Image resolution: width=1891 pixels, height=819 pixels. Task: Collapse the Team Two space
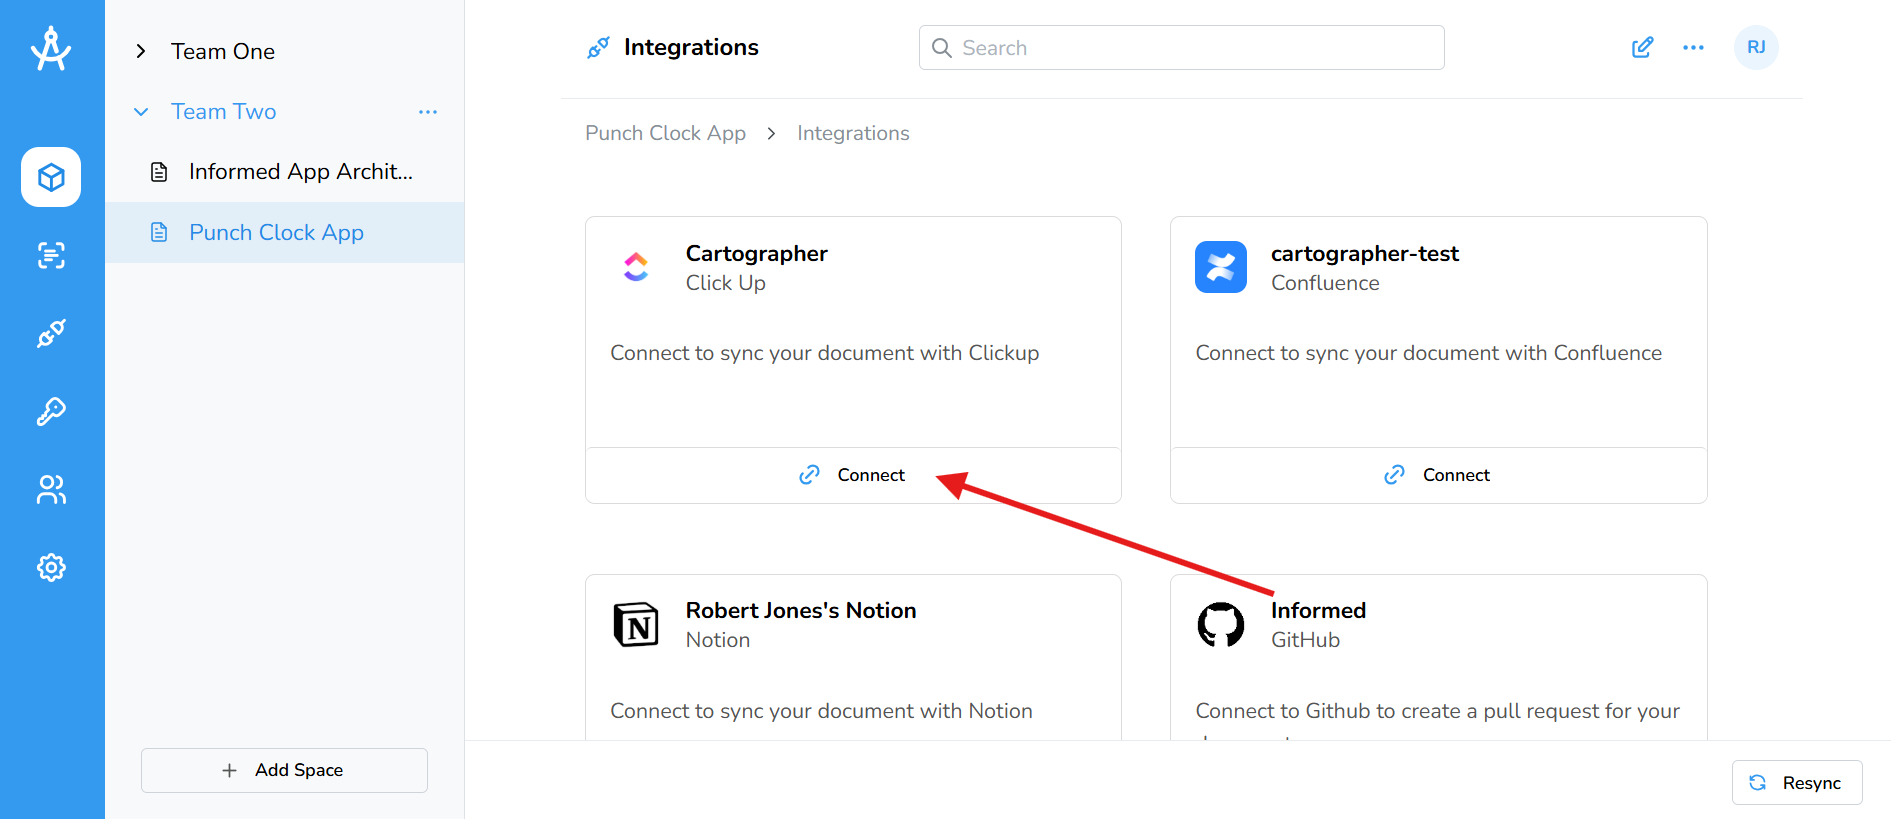[141, 112]
